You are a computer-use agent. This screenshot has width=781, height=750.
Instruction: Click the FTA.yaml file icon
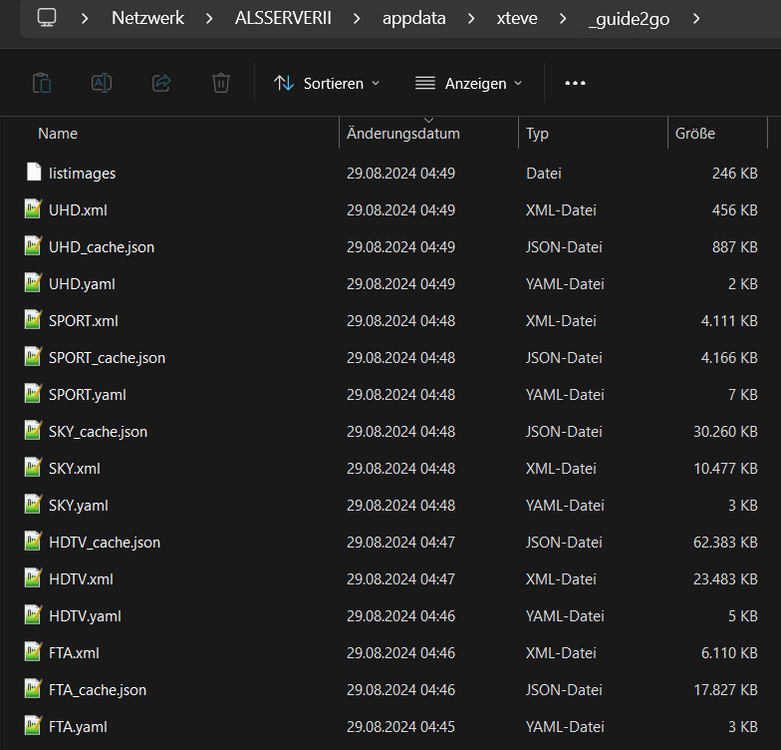click(x=33, y=725)
